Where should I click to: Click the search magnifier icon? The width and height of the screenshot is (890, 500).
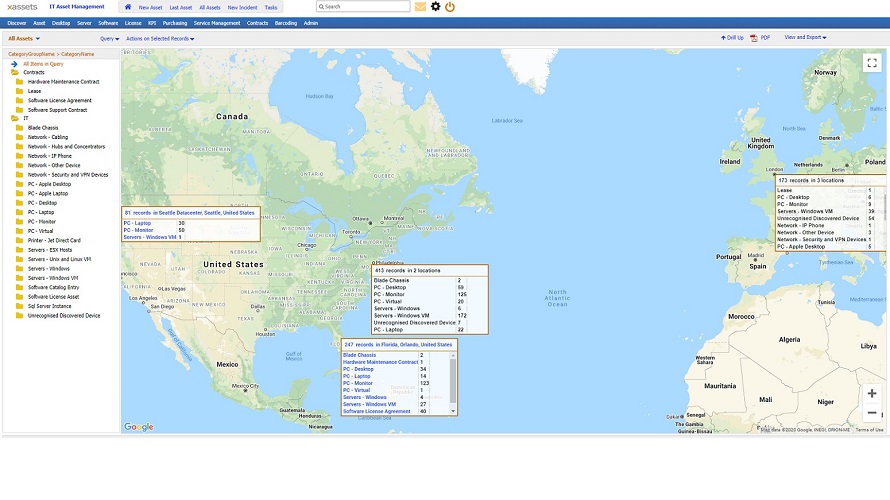click(x=321, y=7)
